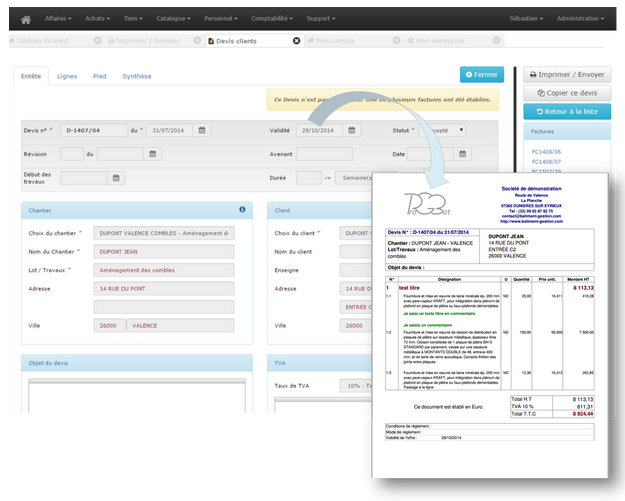Click Imprimer / Envoyer button
The image size is (625, 501).
[x=566, y=75]
